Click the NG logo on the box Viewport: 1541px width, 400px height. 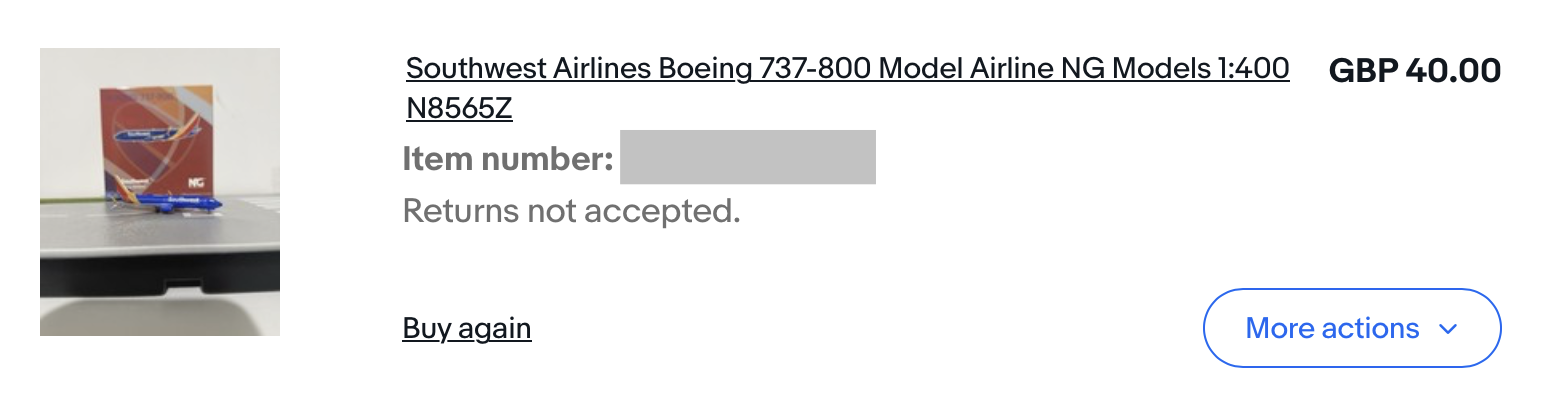(196, 183)
